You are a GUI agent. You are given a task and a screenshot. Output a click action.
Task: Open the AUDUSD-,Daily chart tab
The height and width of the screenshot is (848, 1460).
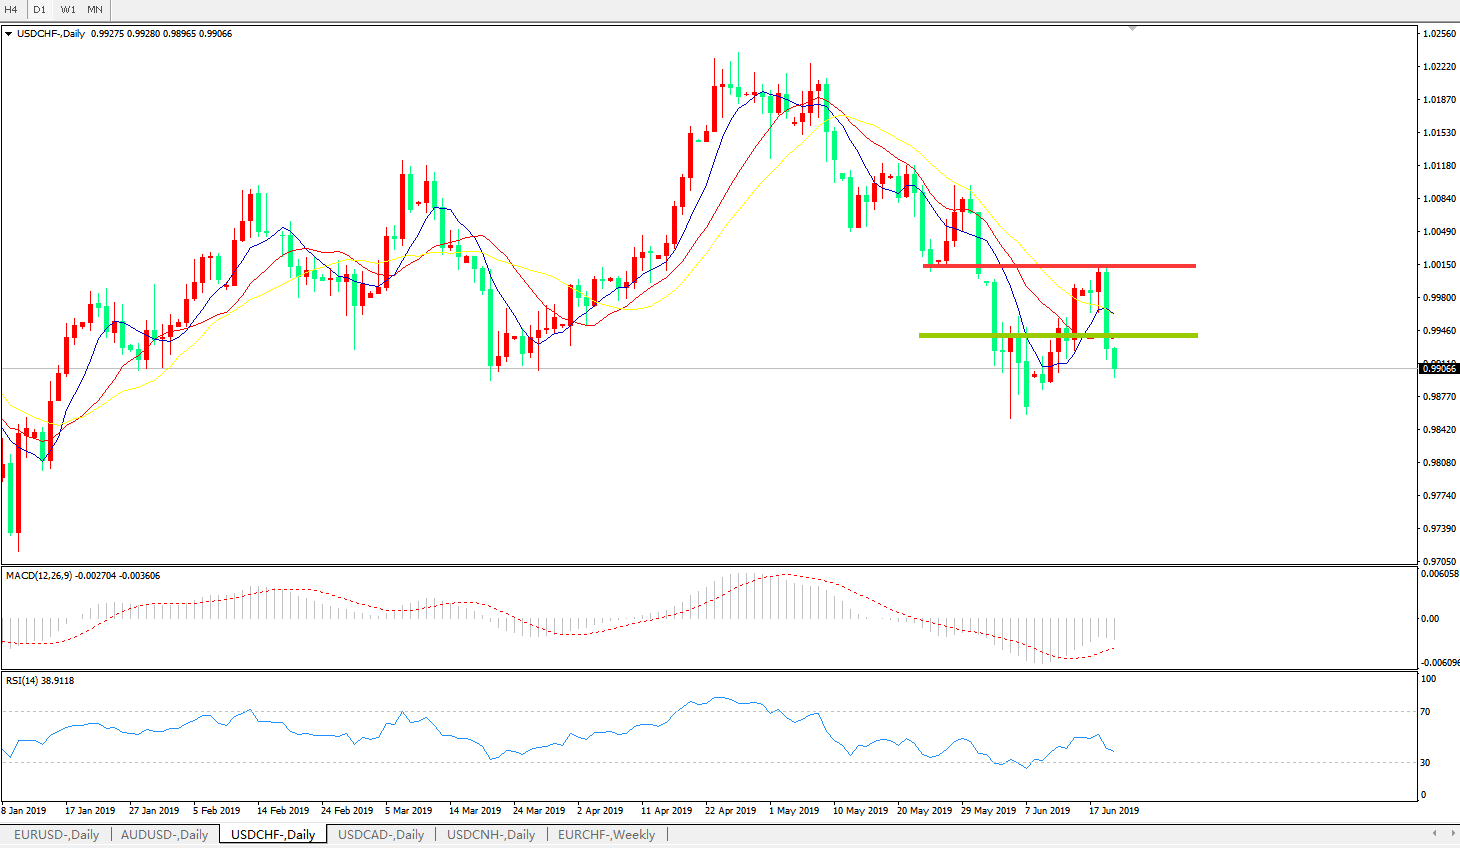click(164, 834)
